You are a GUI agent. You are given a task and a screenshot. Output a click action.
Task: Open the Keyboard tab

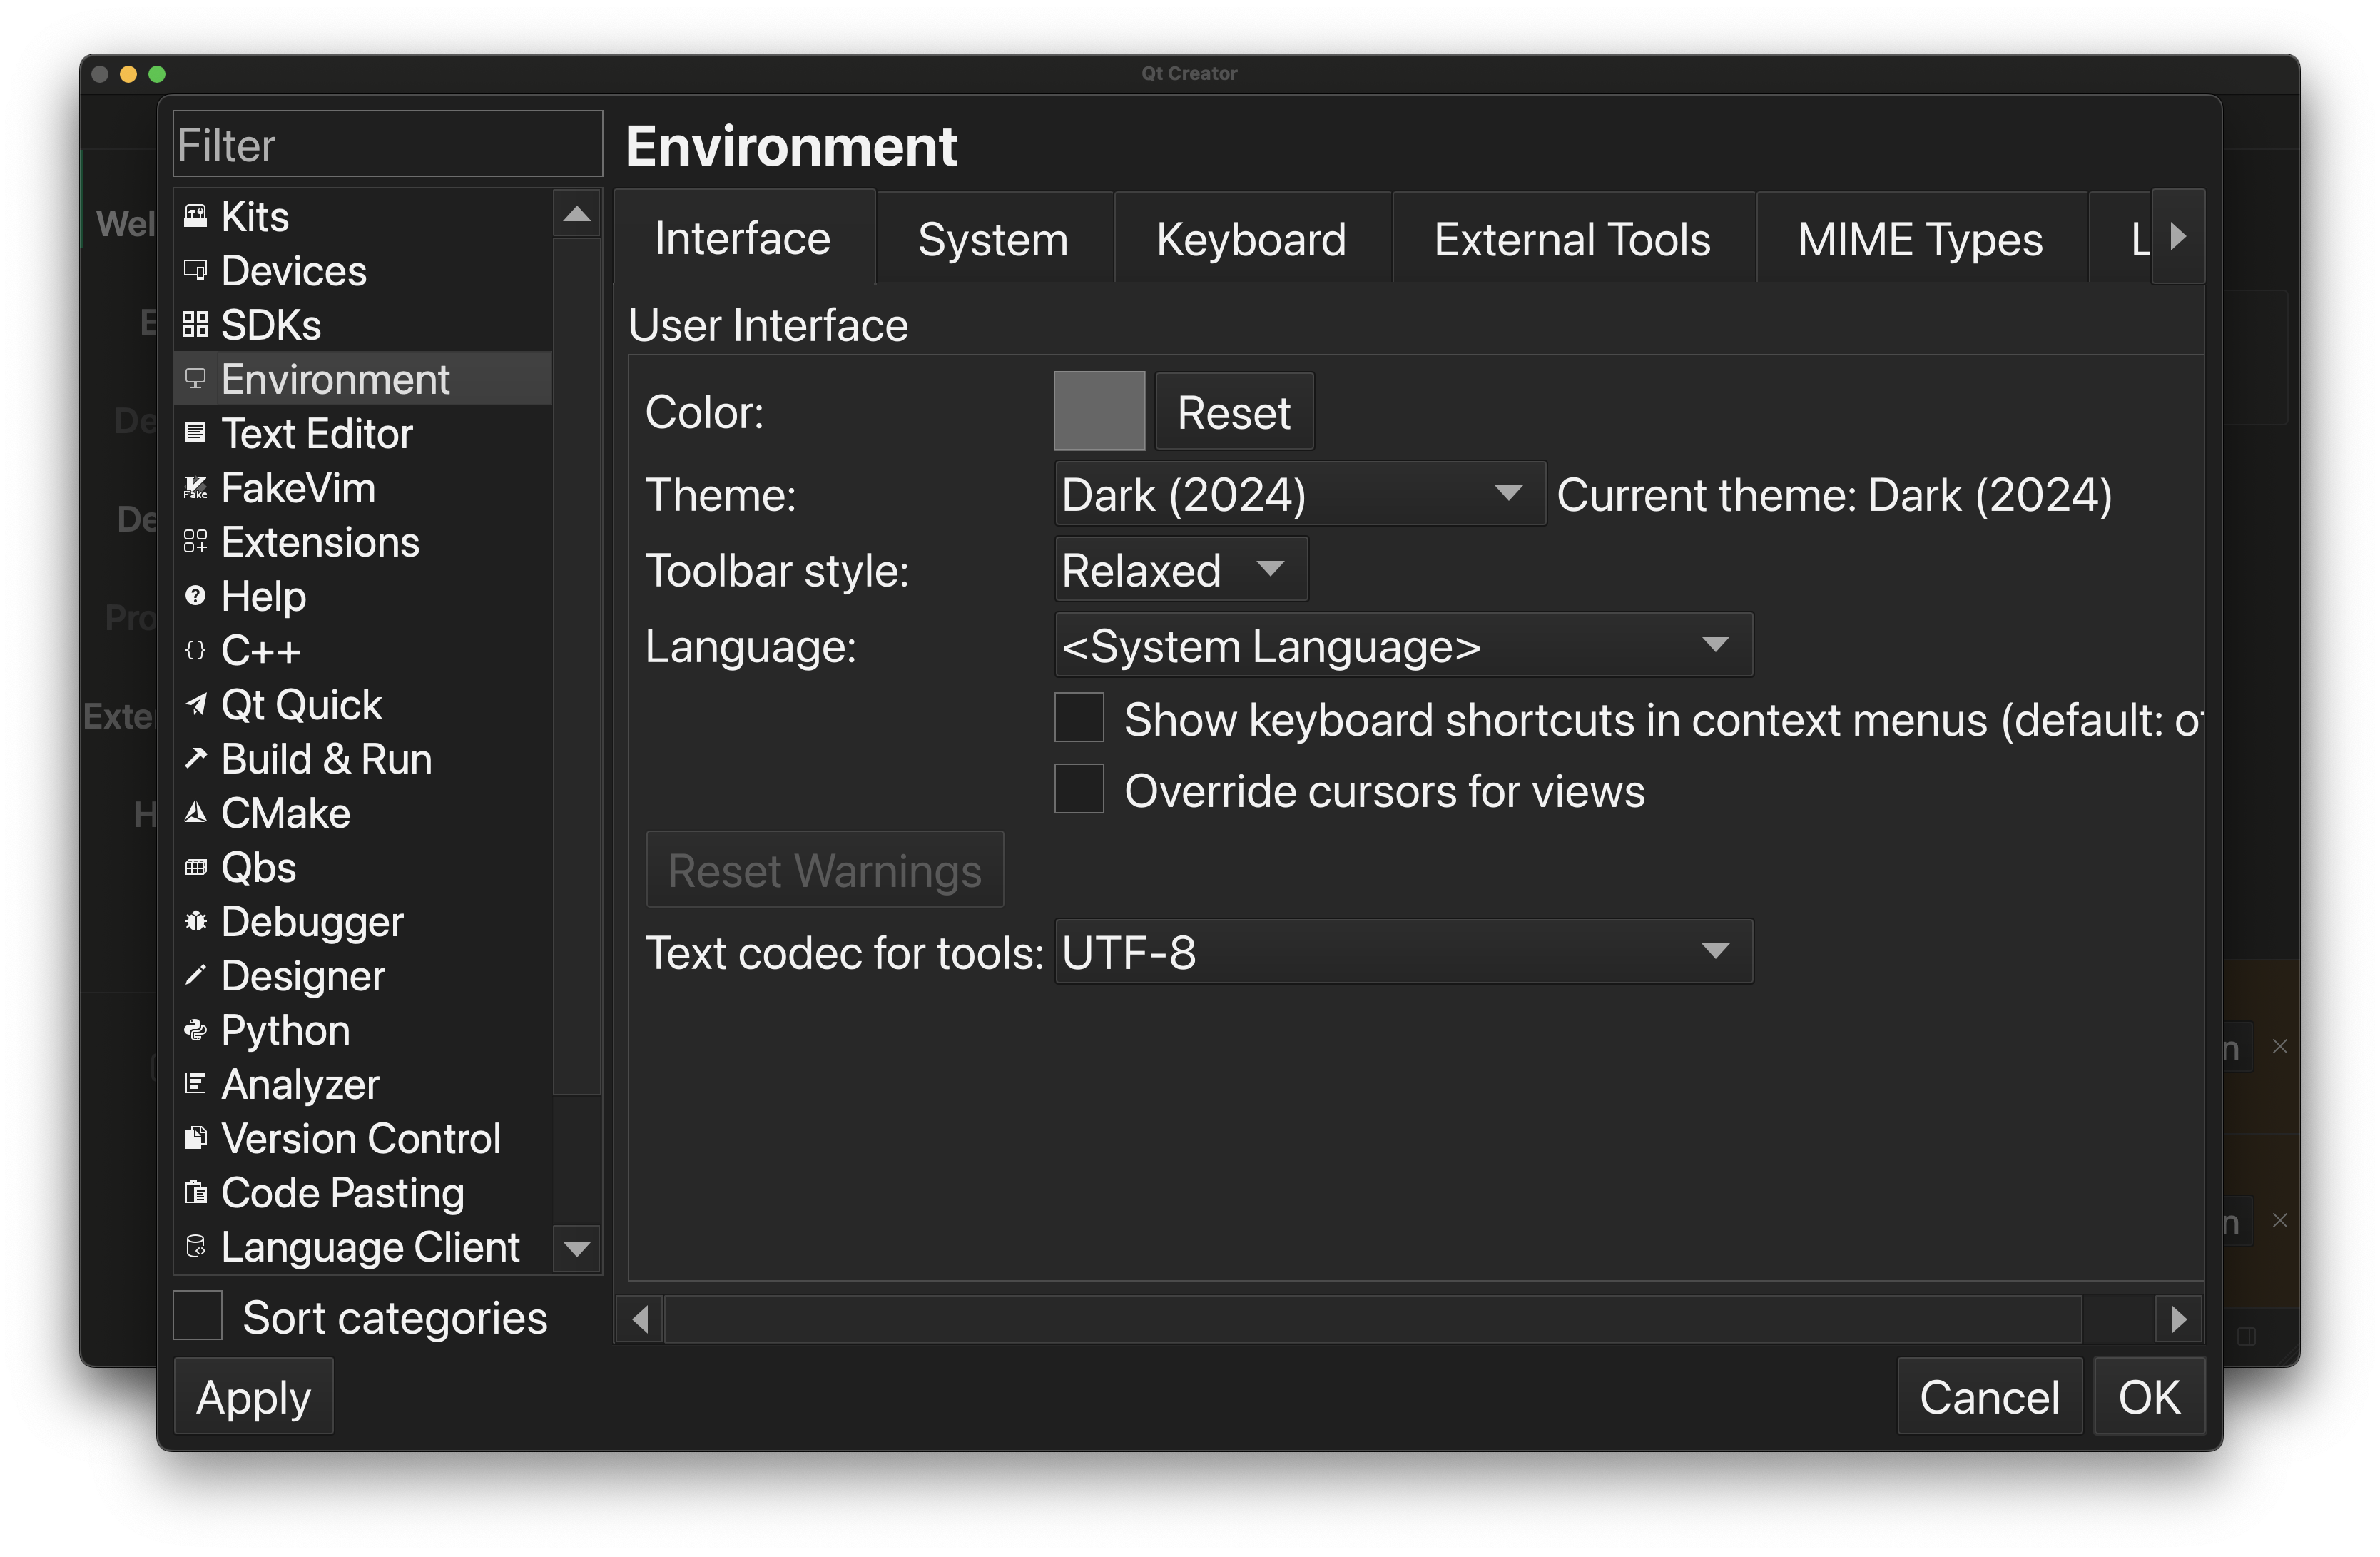point(1251,240)
